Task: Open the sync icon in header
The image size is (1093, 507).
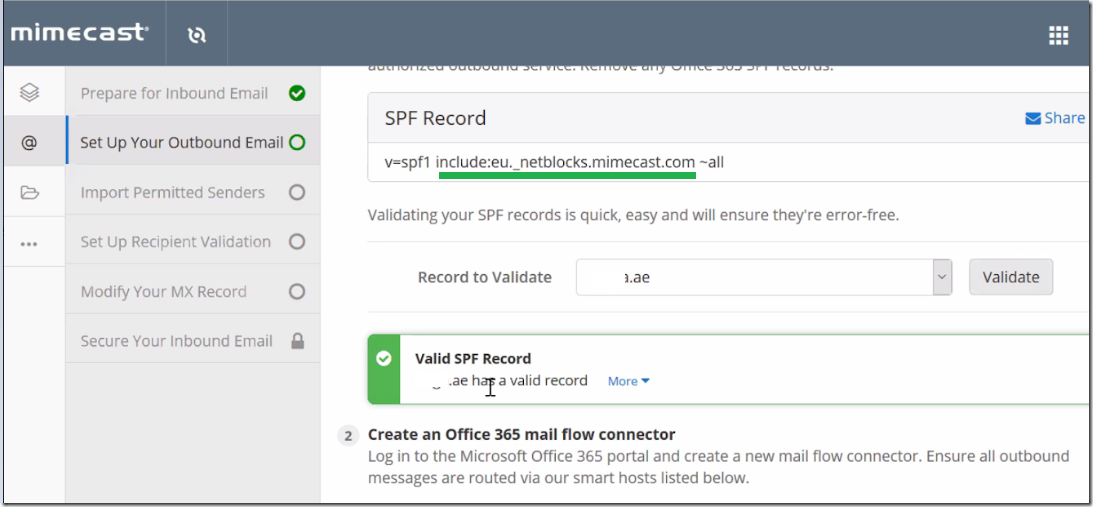Action: [x=197, y=35]
